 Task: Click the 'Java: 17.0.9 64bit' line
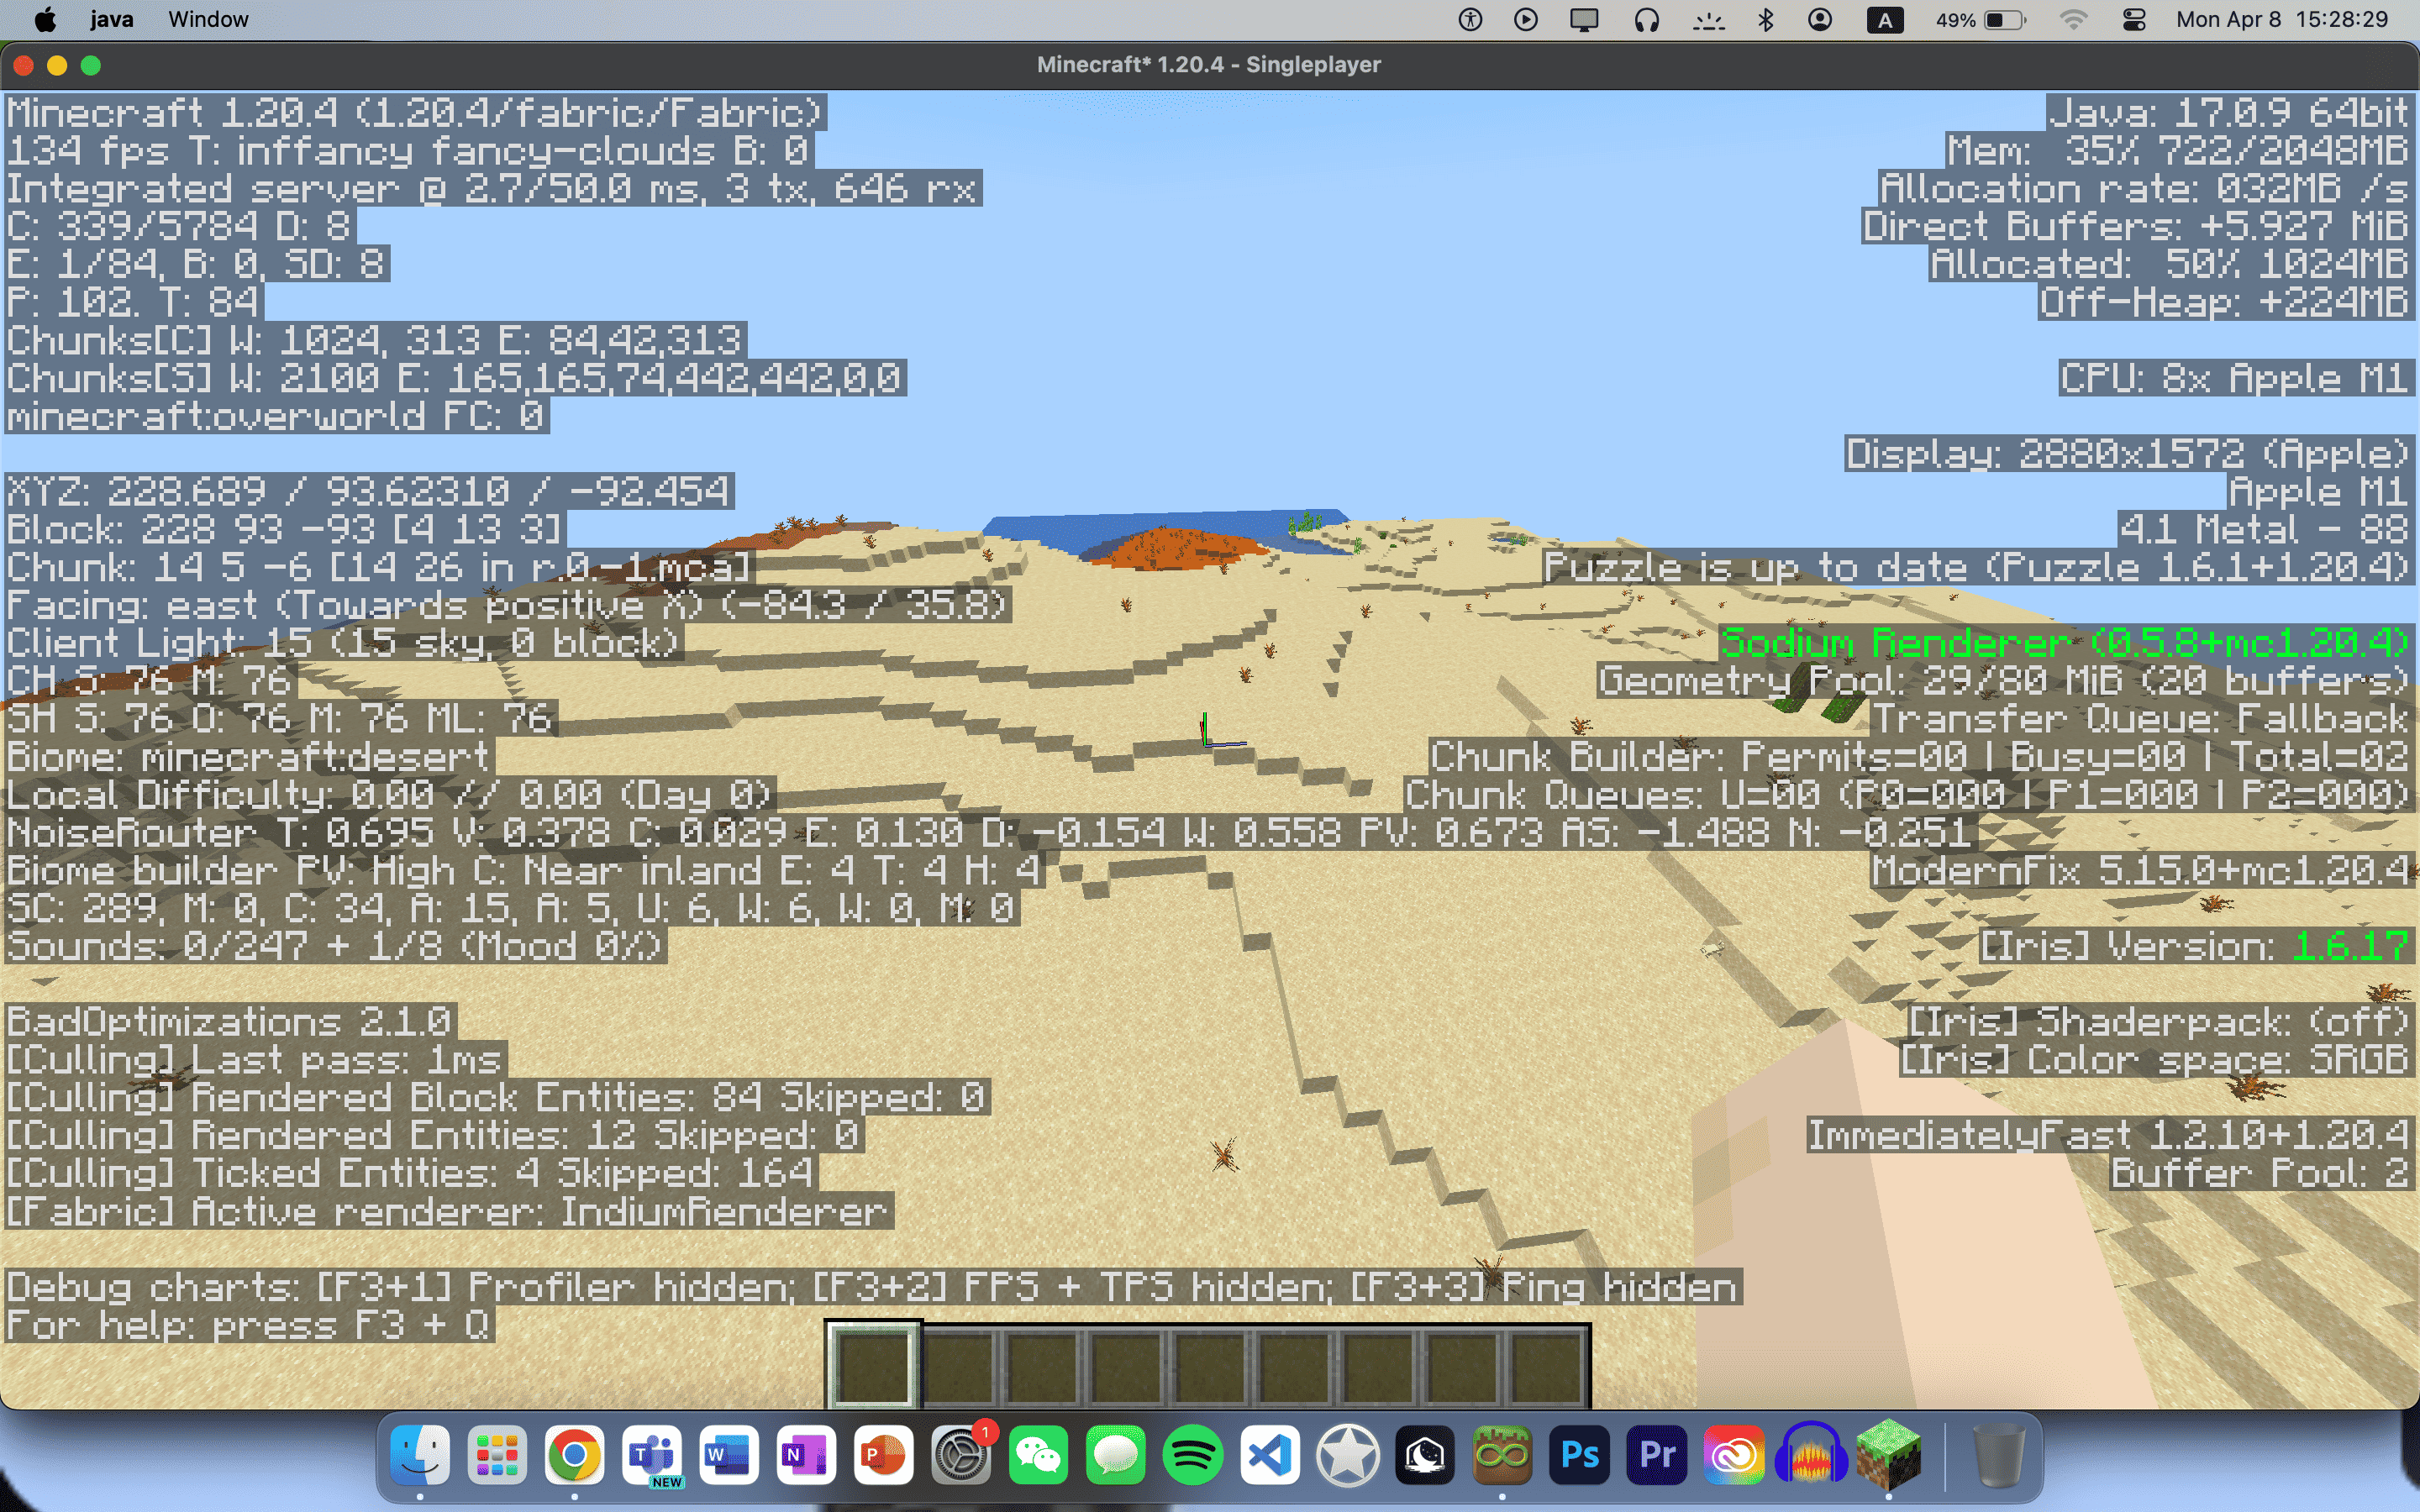pos(2230,113)
